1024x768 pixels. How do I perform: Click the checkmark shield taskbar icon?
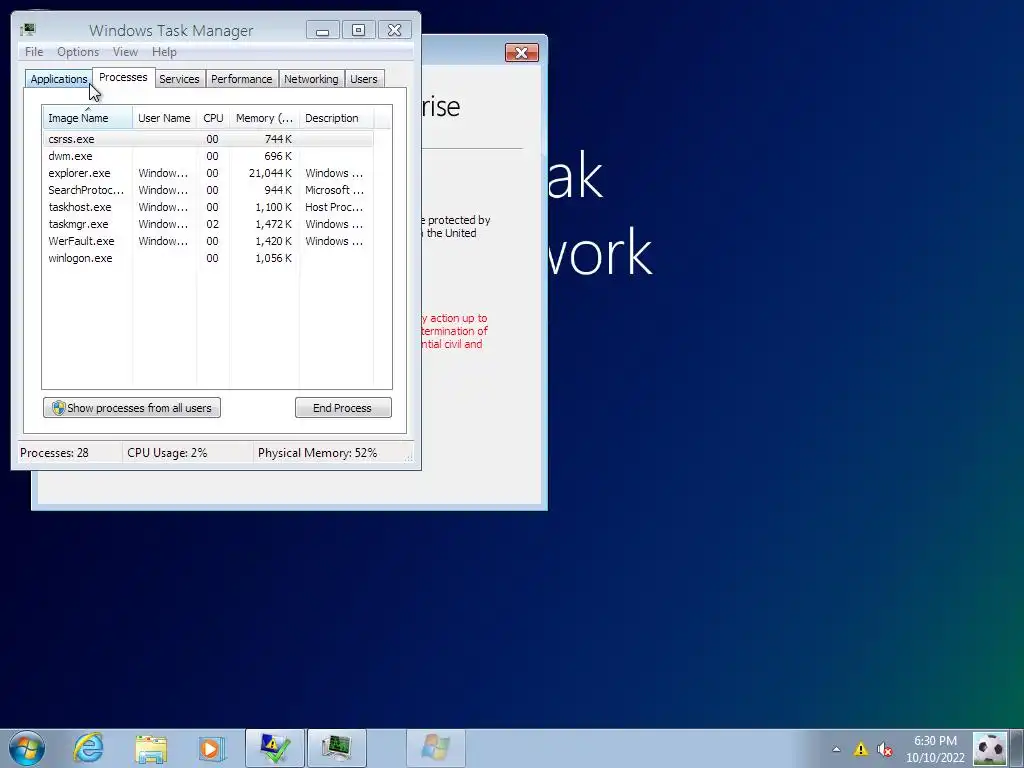pos(274,748)
